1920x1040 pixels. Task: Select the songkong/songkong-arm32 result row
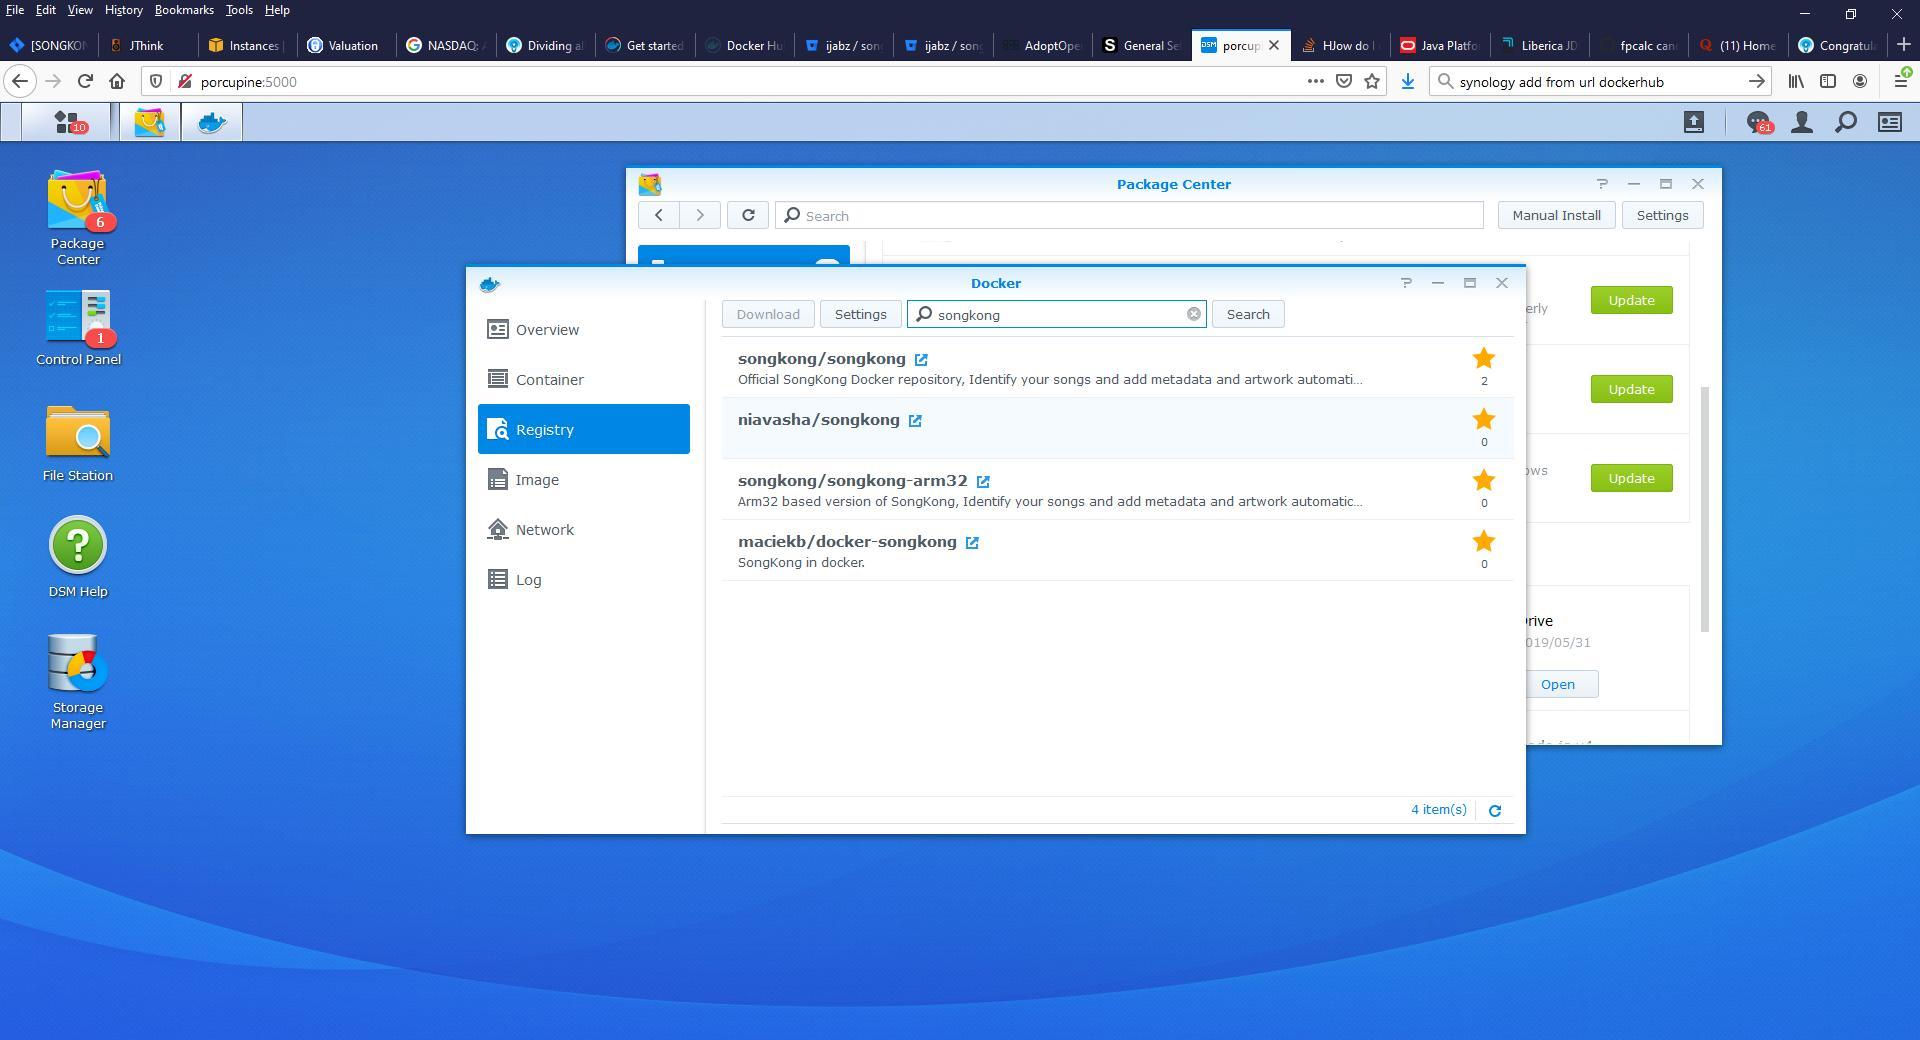pyautogui.click(x=1100, y=490)
